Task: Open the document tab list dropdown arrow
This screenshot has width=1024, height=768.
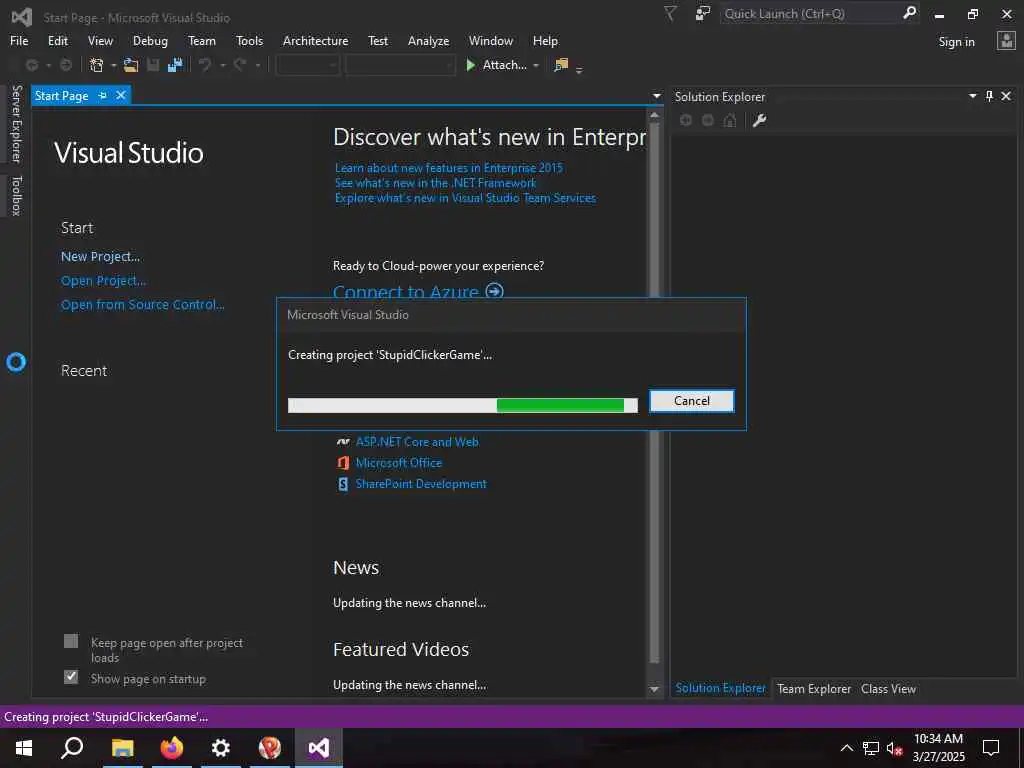Action: (x=656, y=96)
